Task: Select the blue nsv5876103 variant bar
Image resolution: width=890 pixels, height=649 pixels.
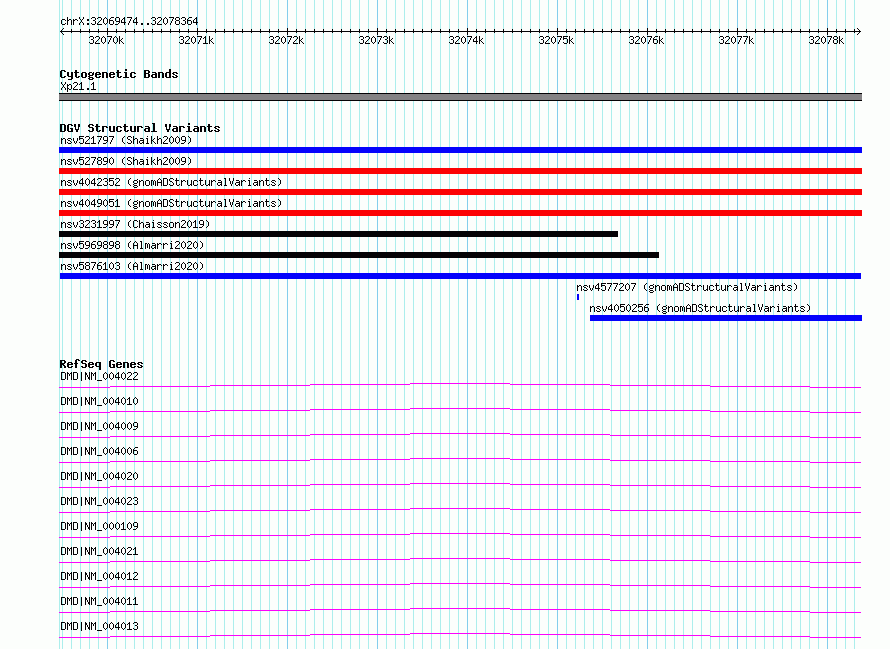Action: pyautogui.click(x=460, y=276)
